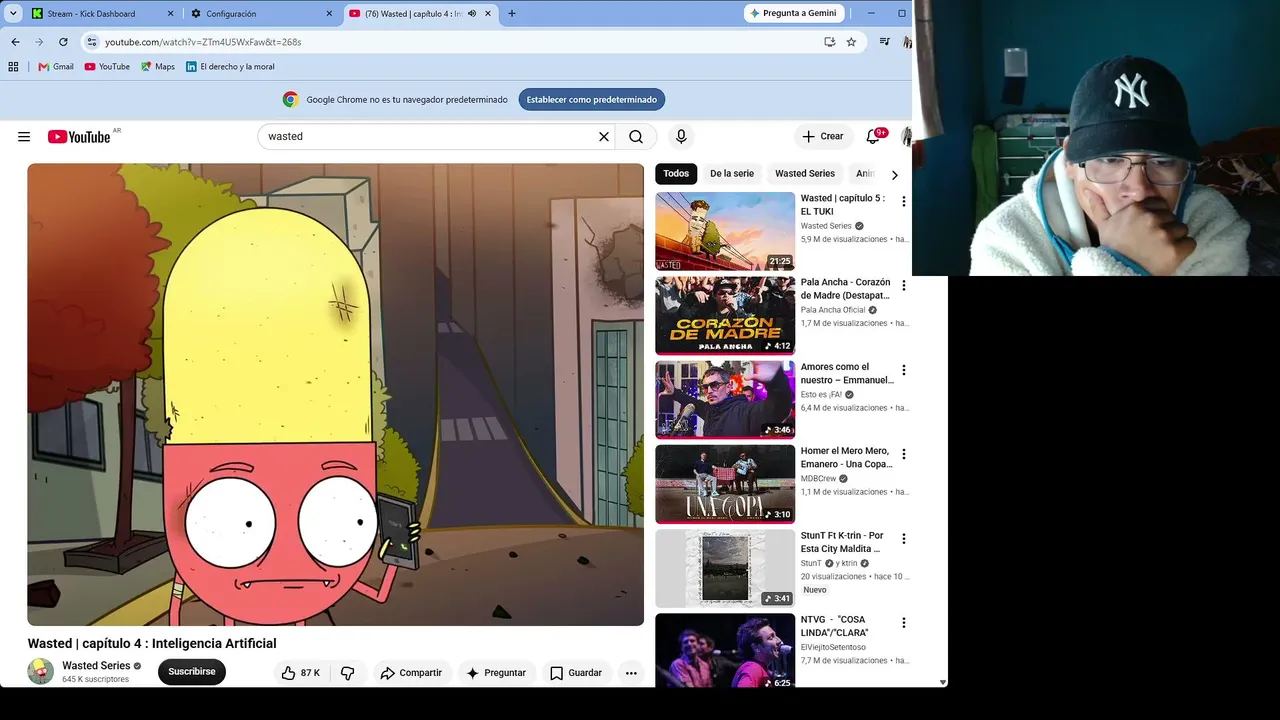Image resolution: width=1280 pixels, height=720 pixels.
Task: Click the 'Pala Ancha Oficial' channel name
Action: tap(833, 310)
